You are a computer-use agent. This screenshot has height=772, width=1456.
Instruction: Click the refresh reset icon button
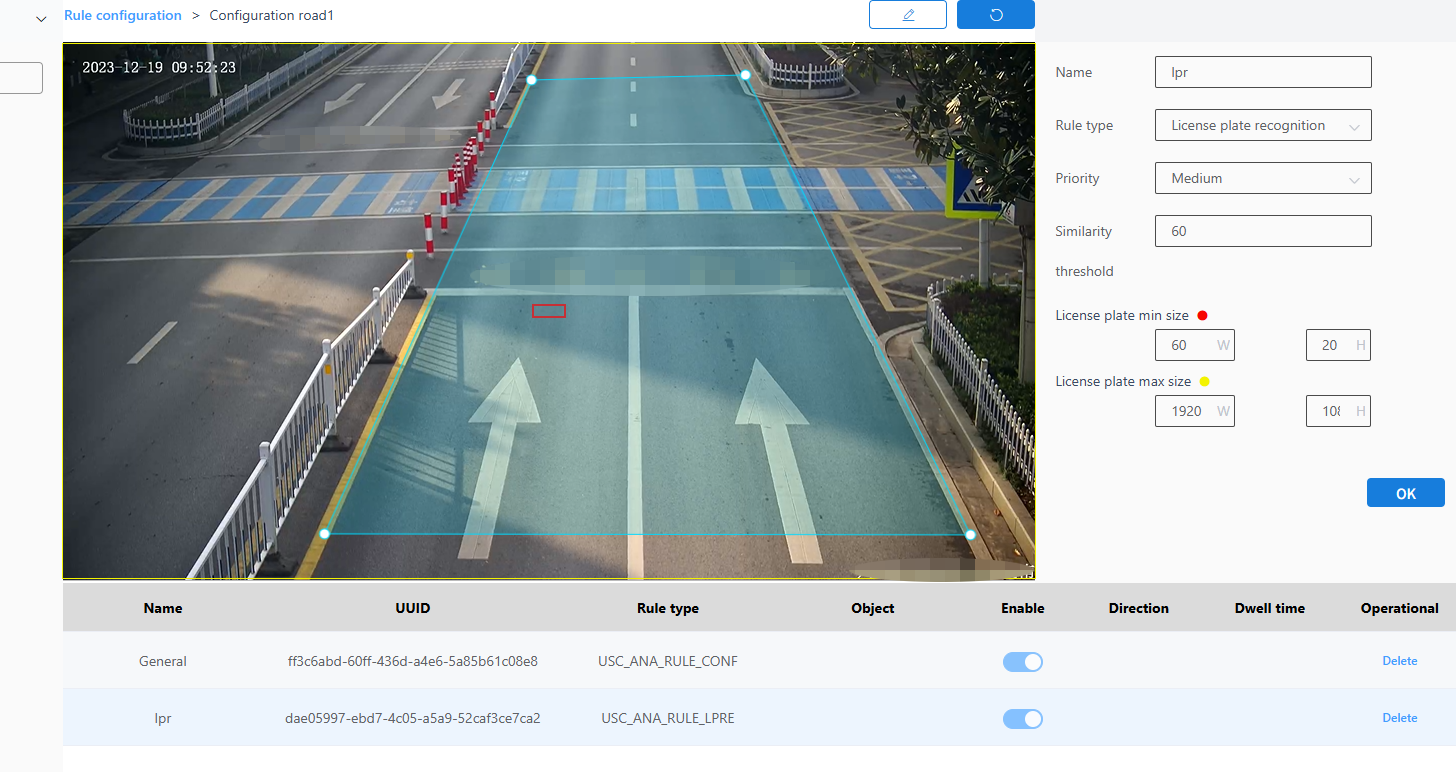(995, 15)
